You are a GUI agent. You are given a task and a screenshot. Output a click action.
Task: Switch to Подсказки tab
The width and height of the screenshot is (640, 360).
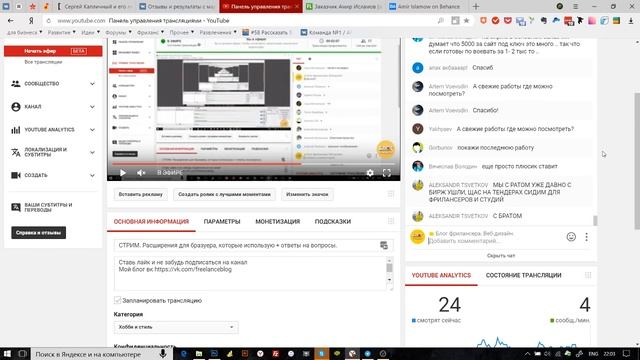click(x=333, y=221)
